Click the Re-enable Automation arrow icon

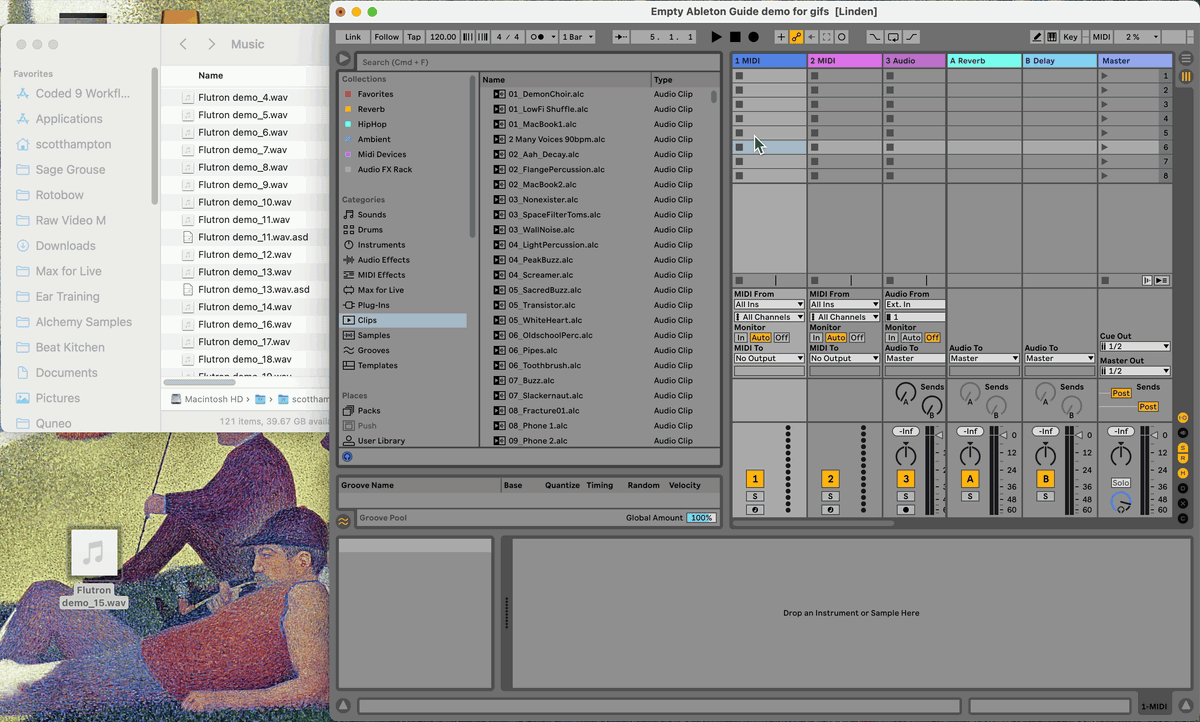(x=812, y=37)
